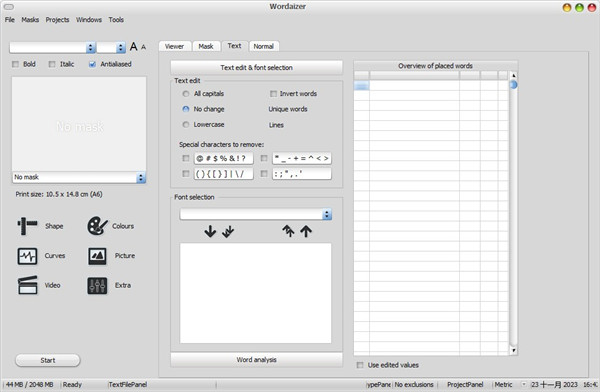600x392 pixels.
Task: Click the small A decrease font size icon
Action: pyautogui.click(x=143, y=47)
